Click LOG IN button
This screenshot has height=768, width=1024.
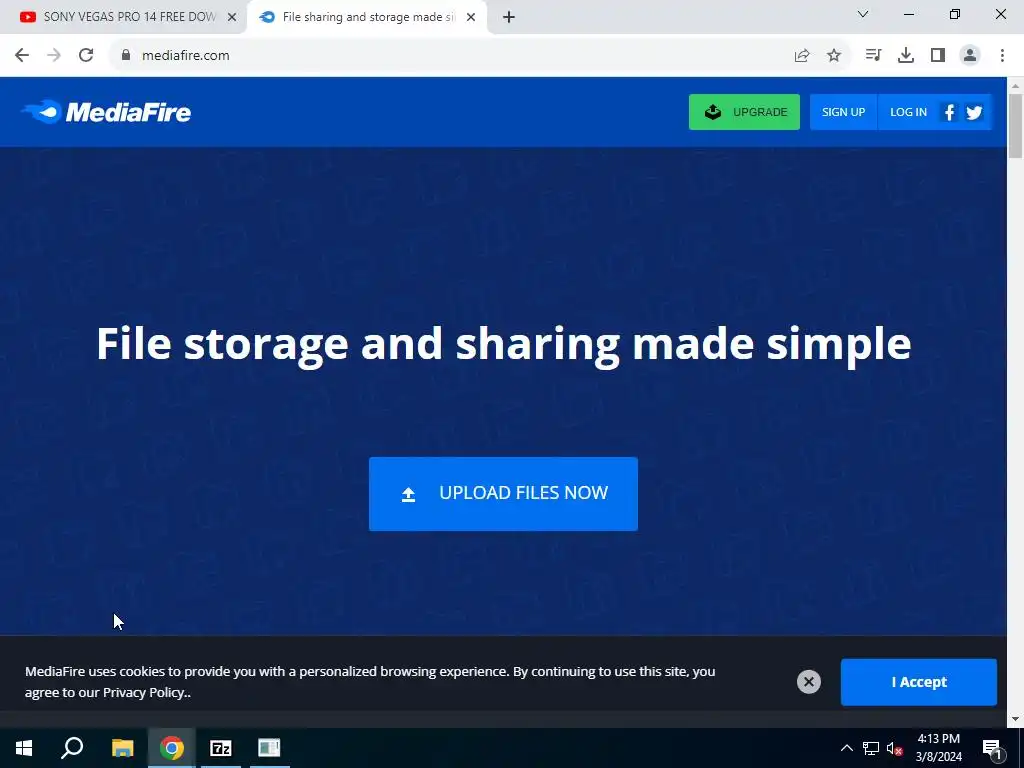click(x=908, y=112)
